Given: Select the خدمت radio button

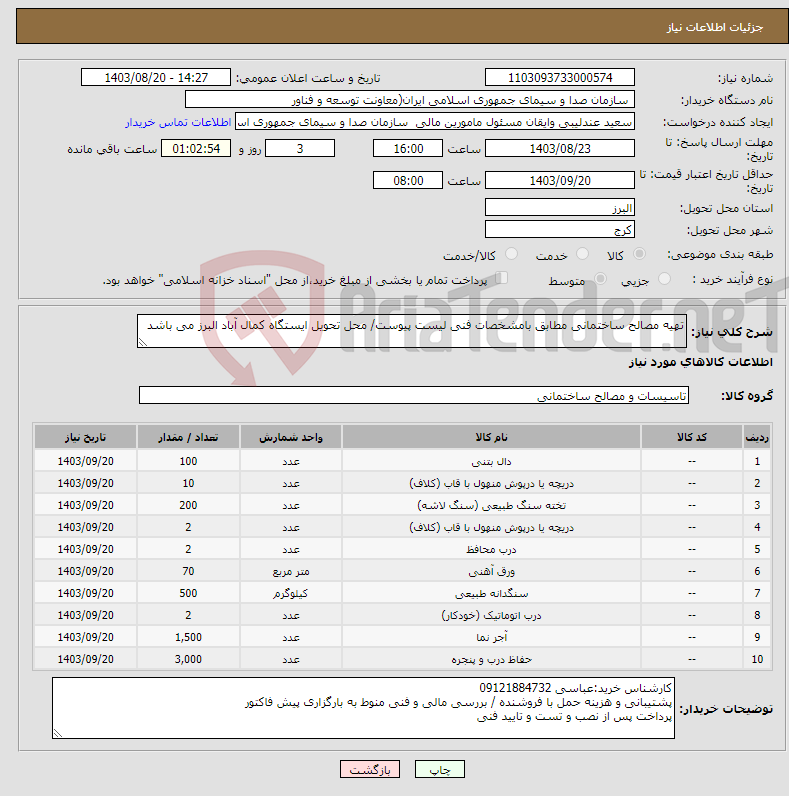Looking at the screenshot, I should point(582,254).
